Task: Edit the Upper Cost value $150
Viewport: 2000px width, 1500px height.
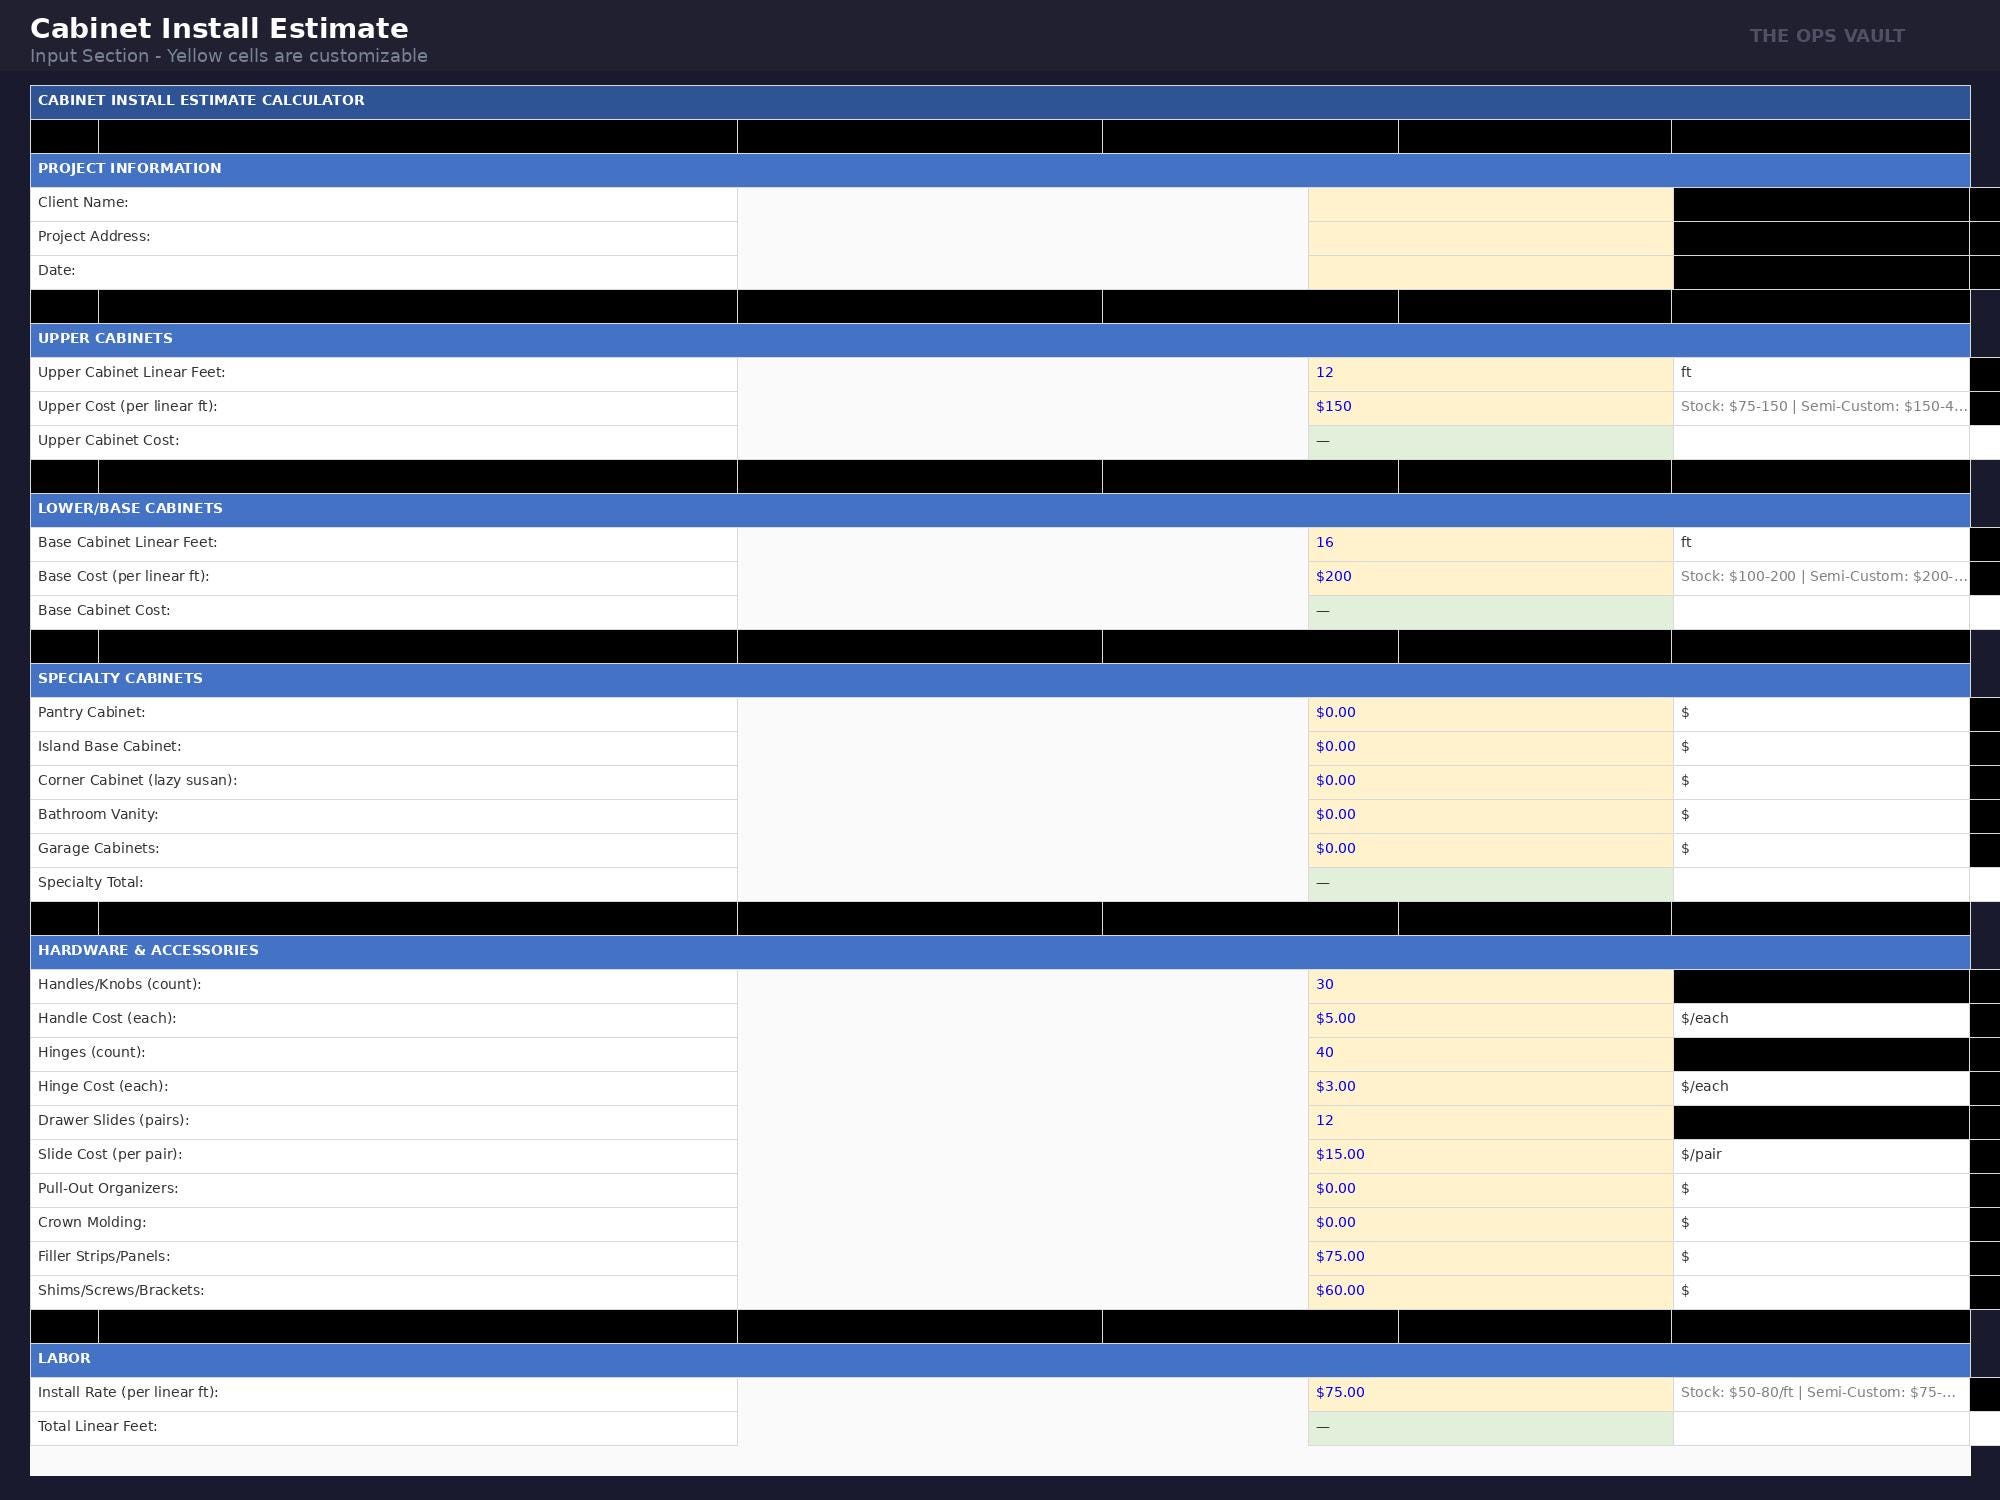Action: coord(1490,409)
